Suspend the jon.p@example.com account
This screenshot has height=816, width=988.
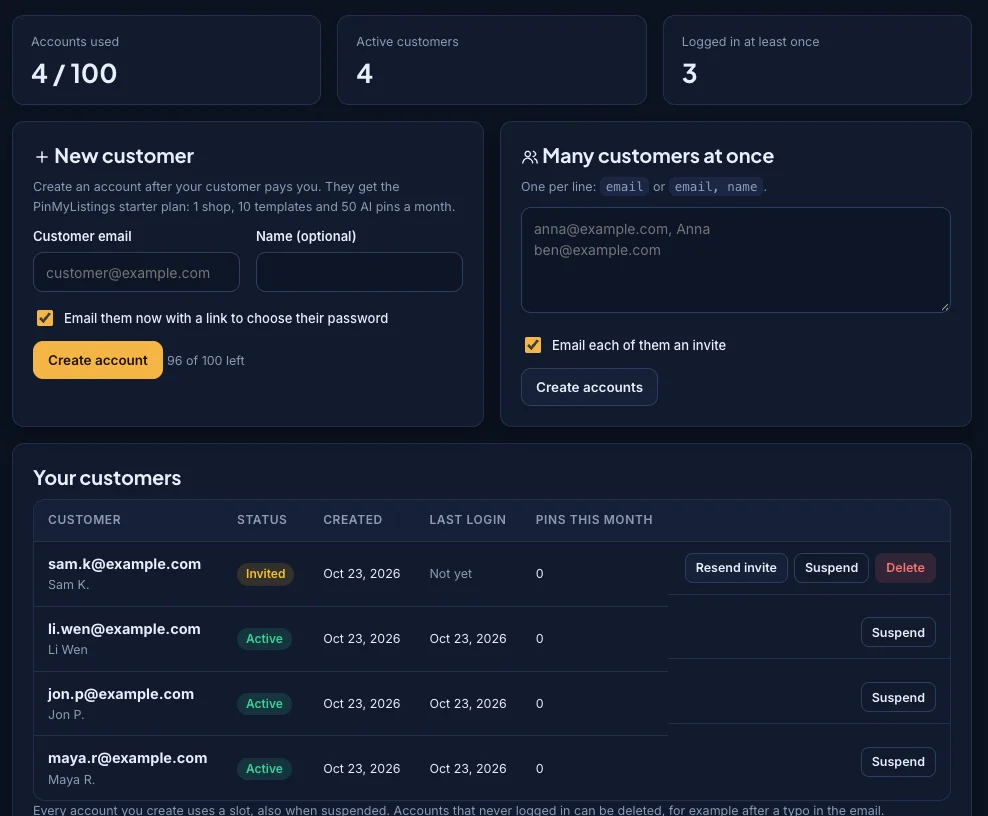[898, 697]
